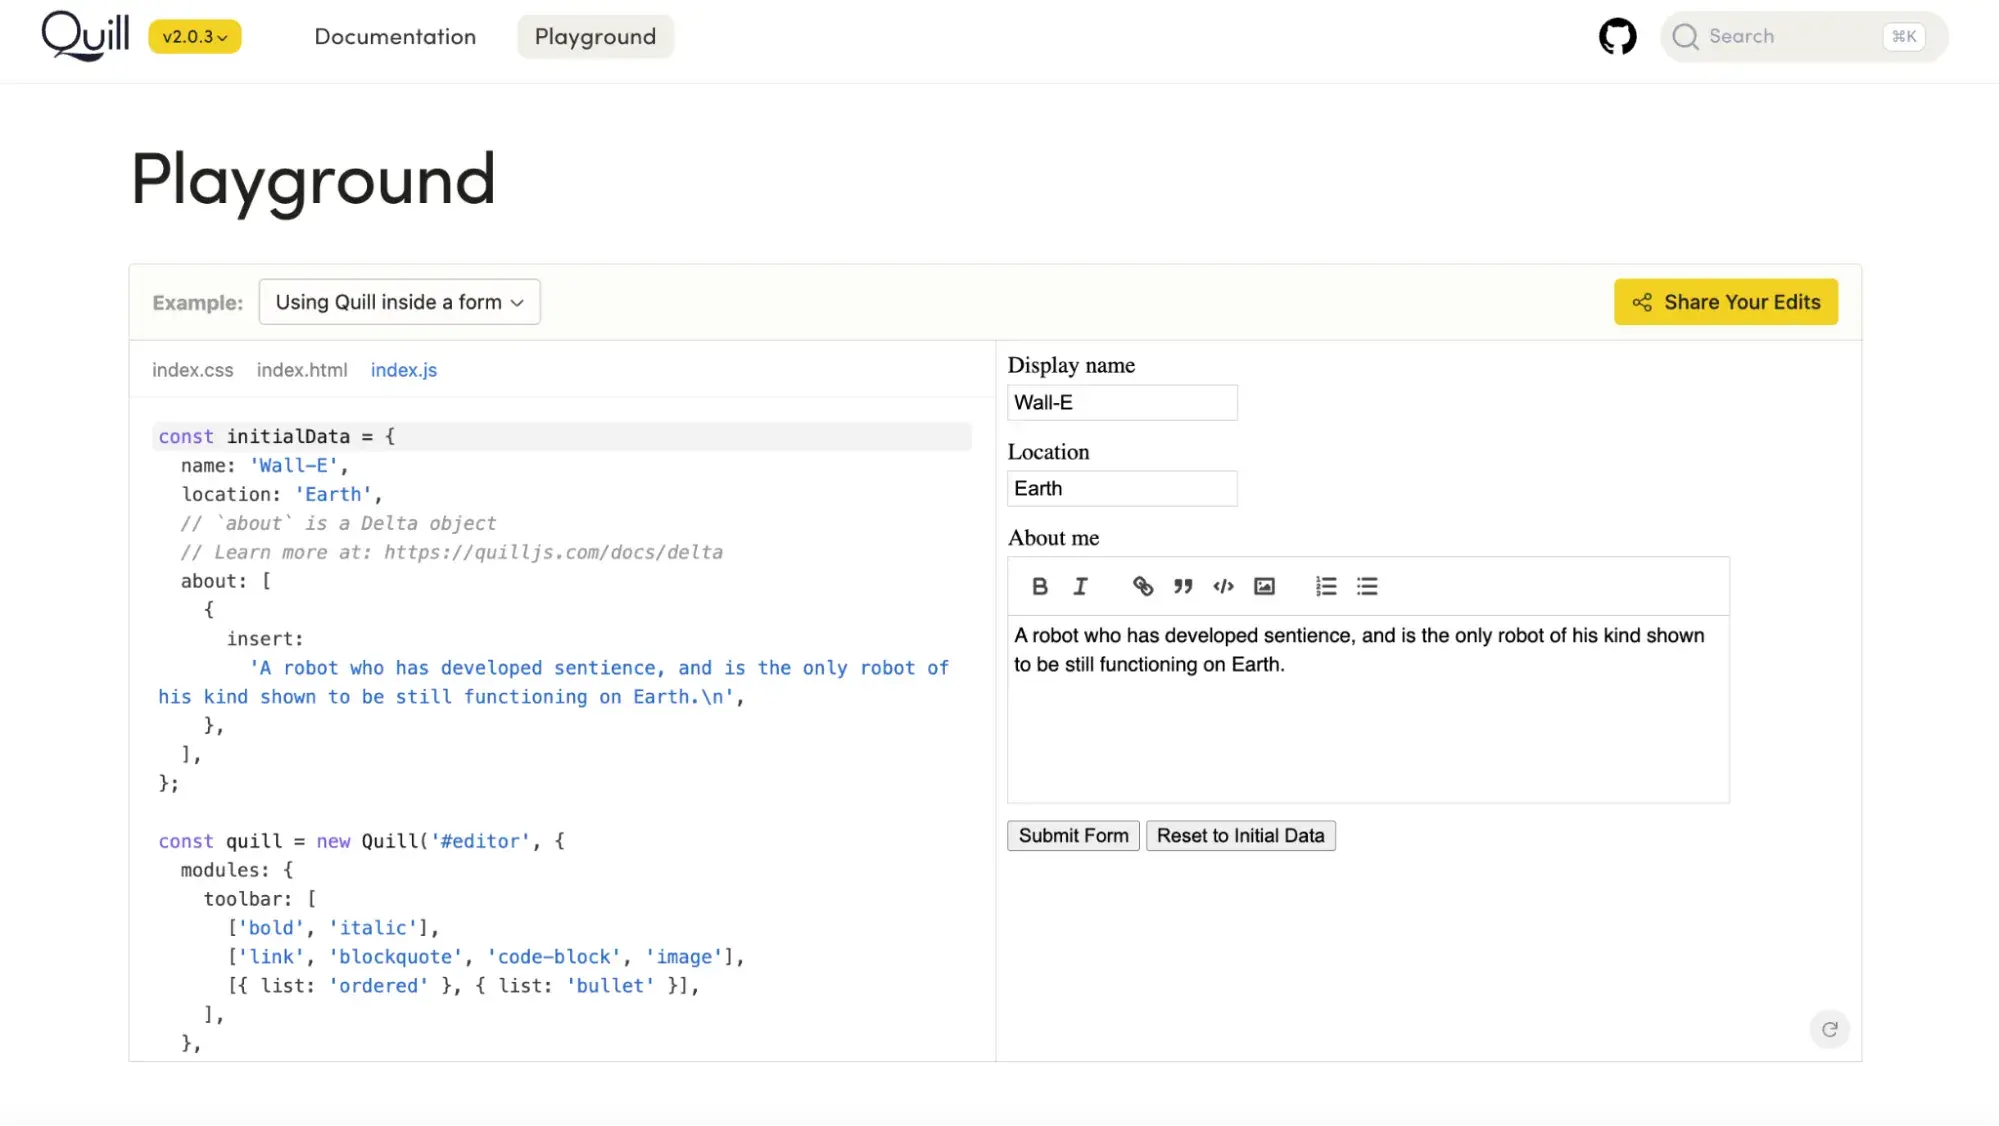Toggle italic formatting in editor toolbar
Image resolution: width=1999 pixels, height=1126 pixels.
point(1080,587)
